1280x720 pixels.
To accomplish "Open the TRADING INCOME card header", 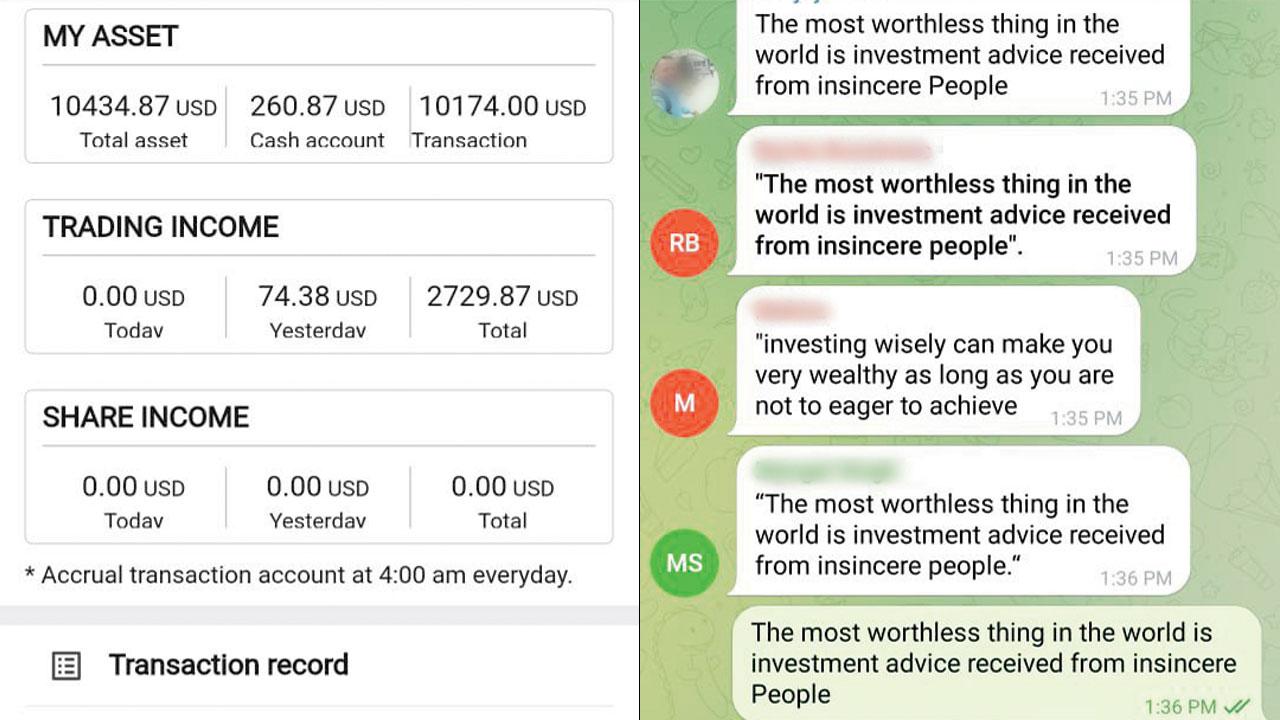I will coord(161,227).
